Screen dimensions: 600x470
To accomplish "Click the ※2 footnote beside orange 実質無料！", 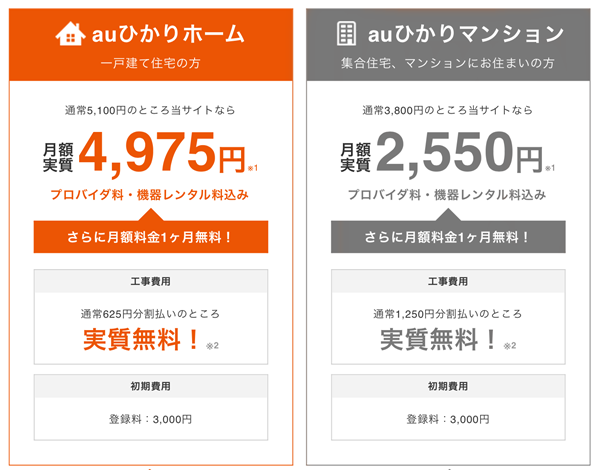I will pos(212,346).
